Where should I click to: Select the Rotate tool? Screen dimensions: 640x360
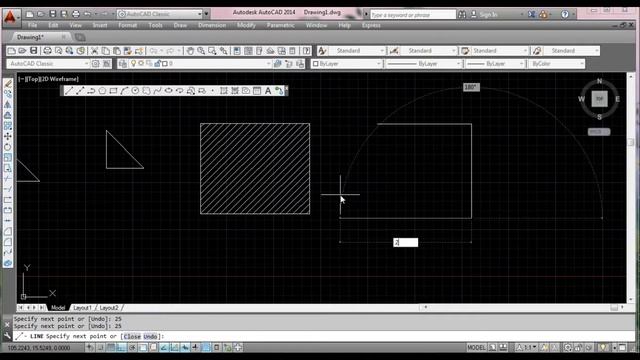(x=8, y=147)
